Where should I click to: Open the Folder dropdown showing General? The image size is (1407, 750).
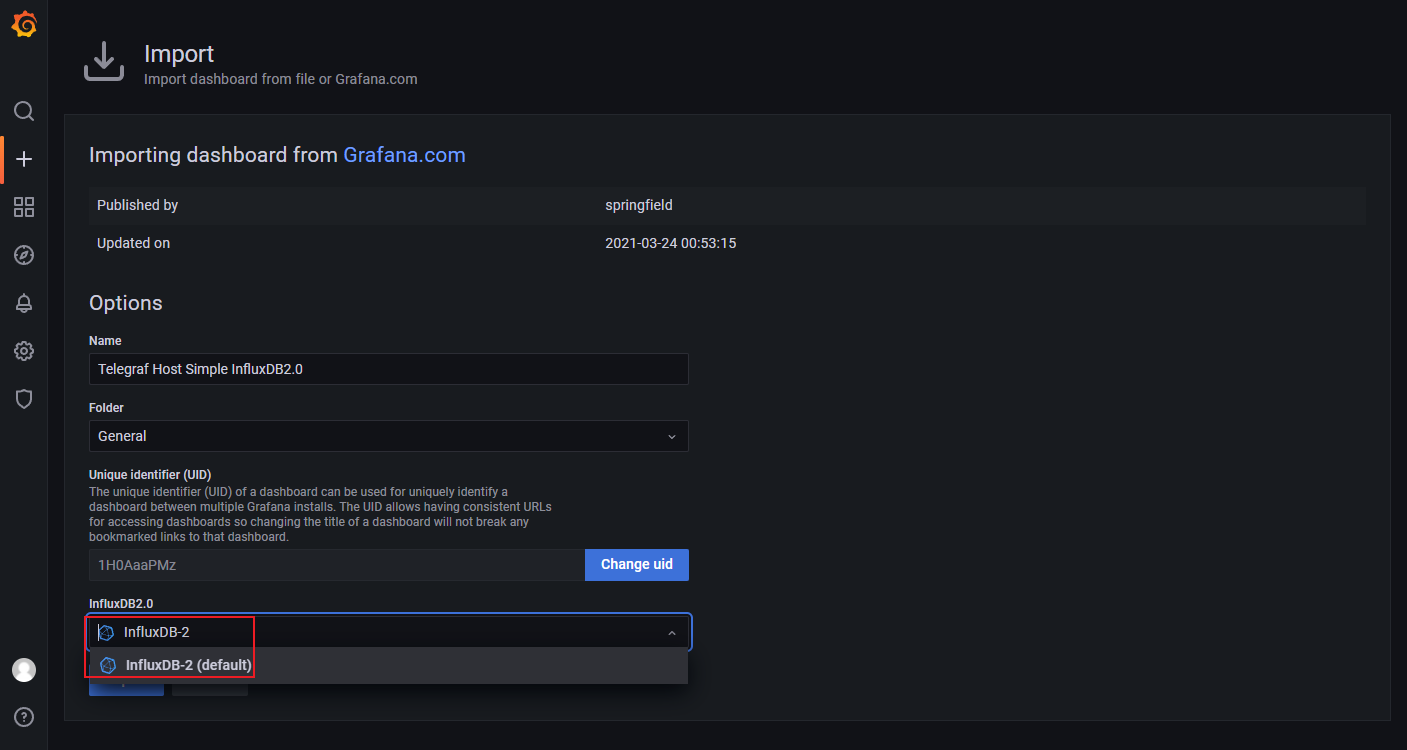(x=389, y=436)
